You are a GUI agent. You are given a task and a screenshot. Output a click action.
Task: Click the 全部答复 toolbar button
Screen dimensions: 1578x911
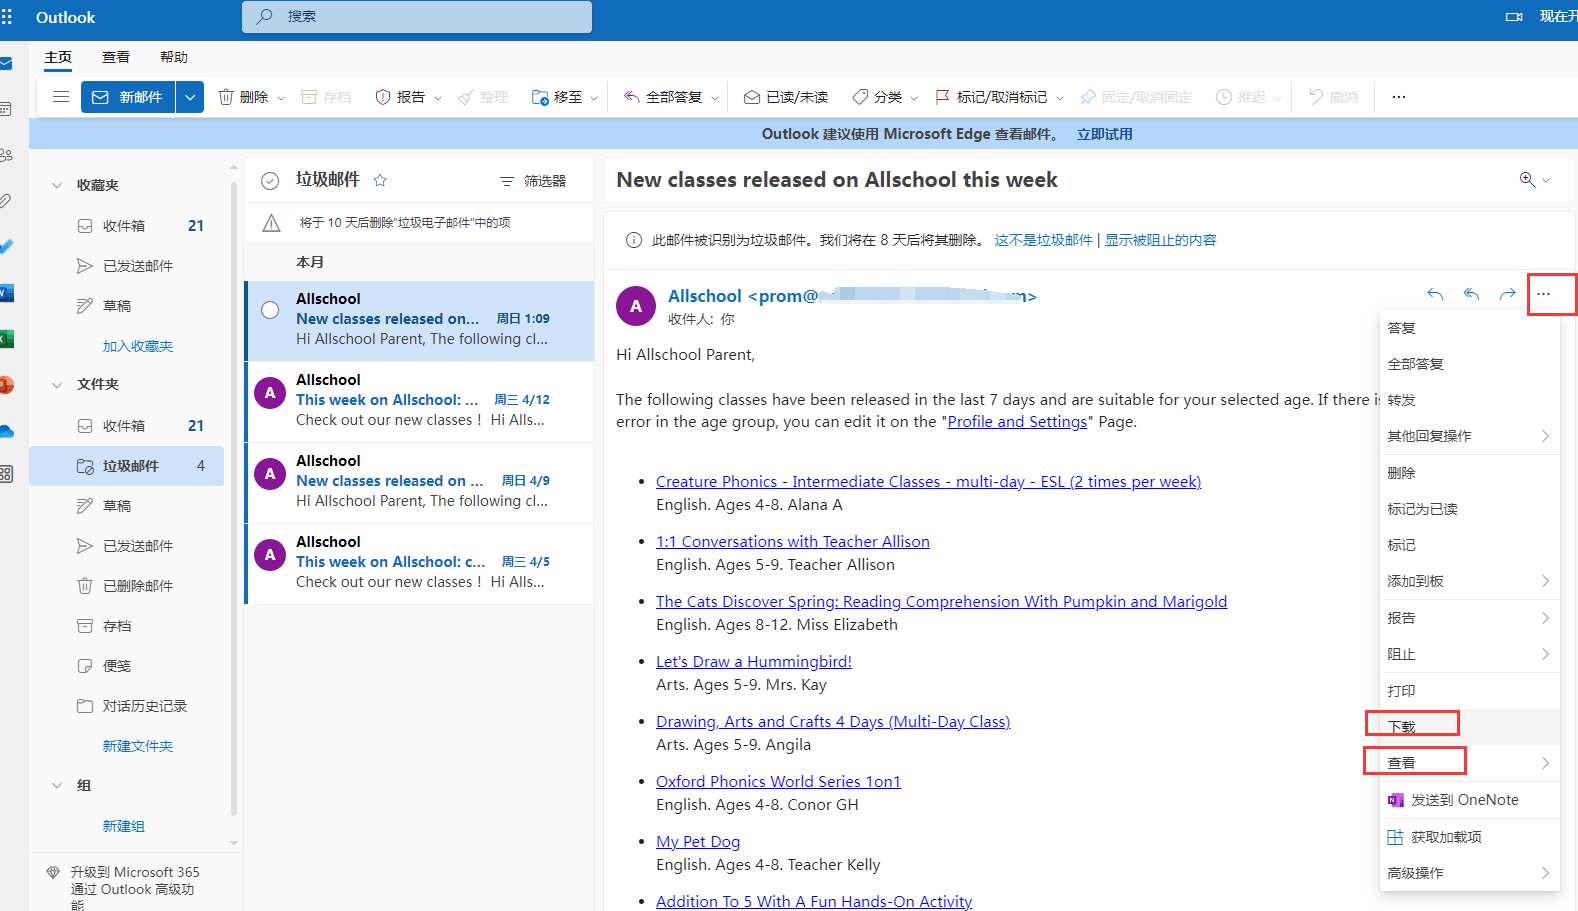tap(664, 97)
